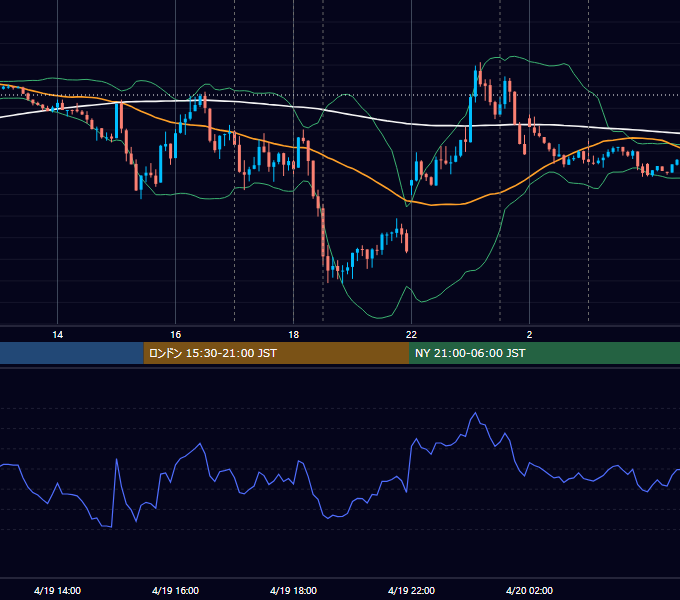Click the 4/19 14:00 lower axis label
This screenshot has height=600, width=680.
pyautogui.click(x=57, y=590)
